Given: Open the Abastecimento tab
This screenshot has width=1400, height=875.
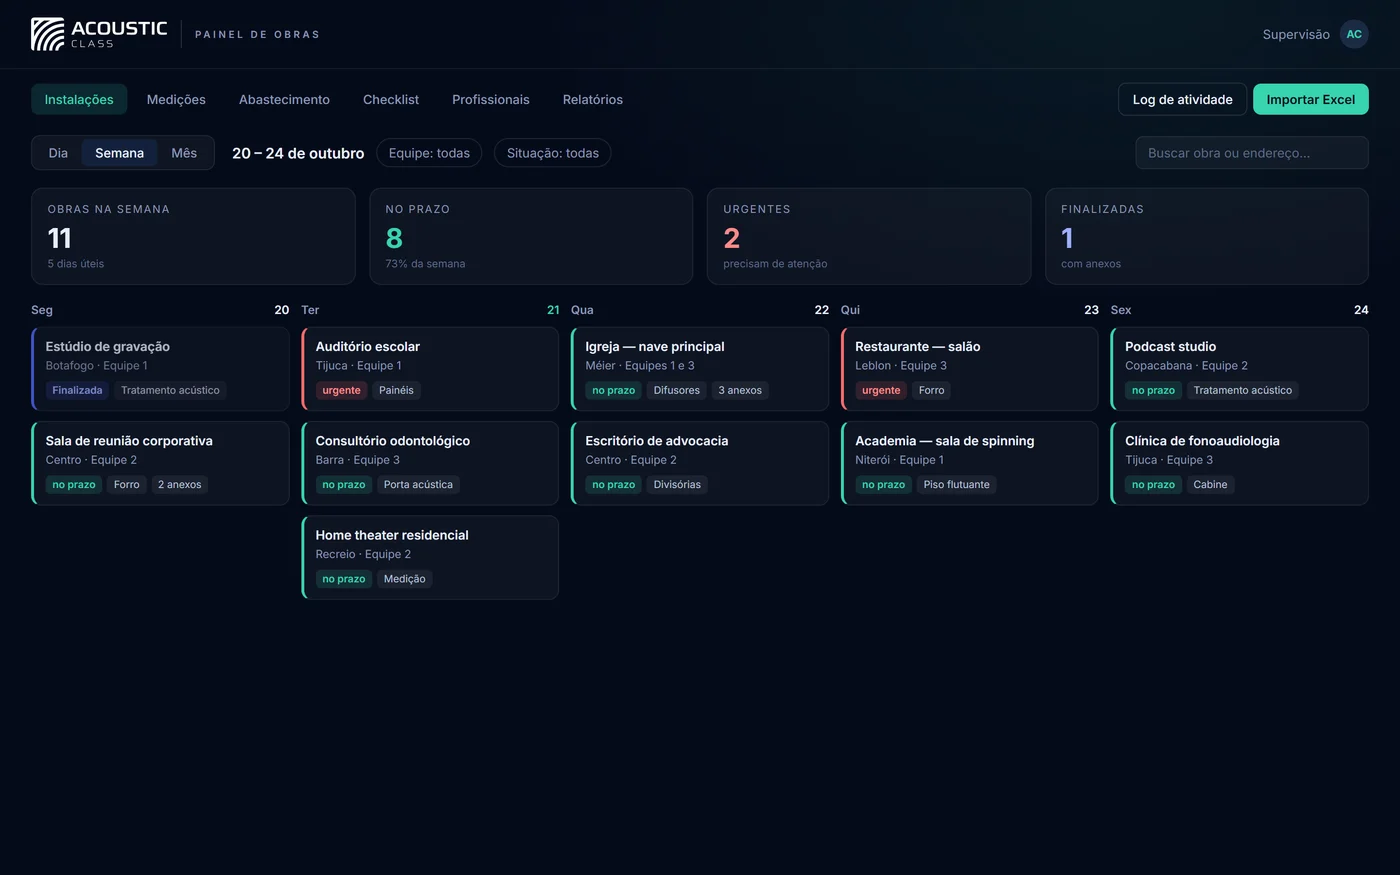Looking at the screenshot, I should [284, 100].
